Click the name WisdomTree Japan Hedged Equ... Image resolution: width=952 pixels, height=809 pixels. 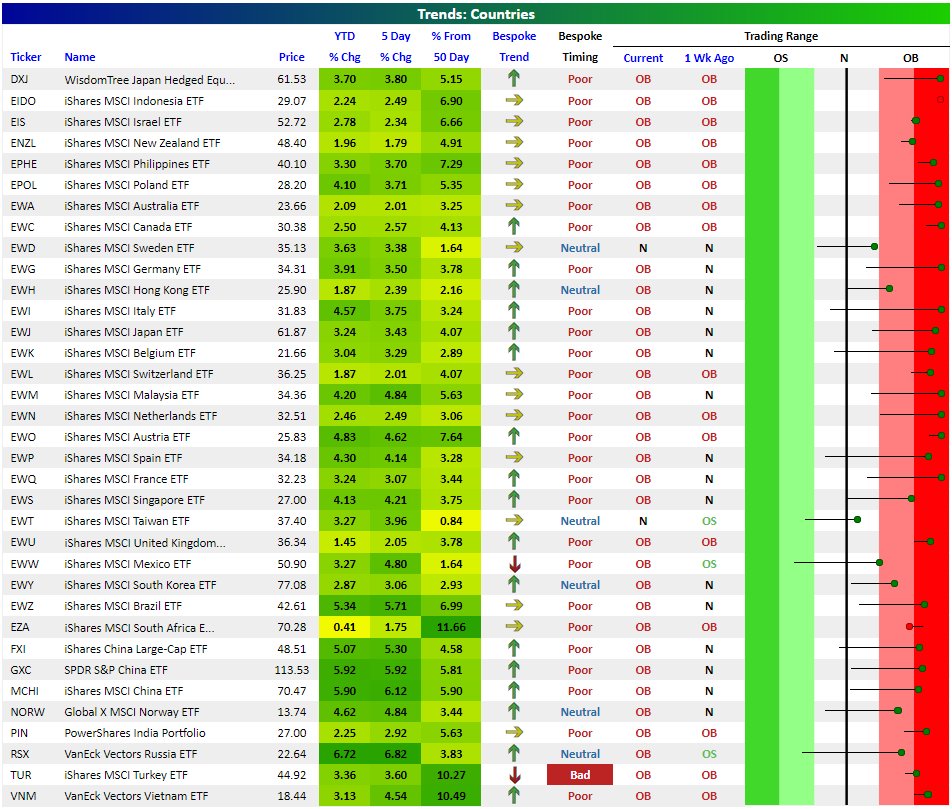coord(149,80)
